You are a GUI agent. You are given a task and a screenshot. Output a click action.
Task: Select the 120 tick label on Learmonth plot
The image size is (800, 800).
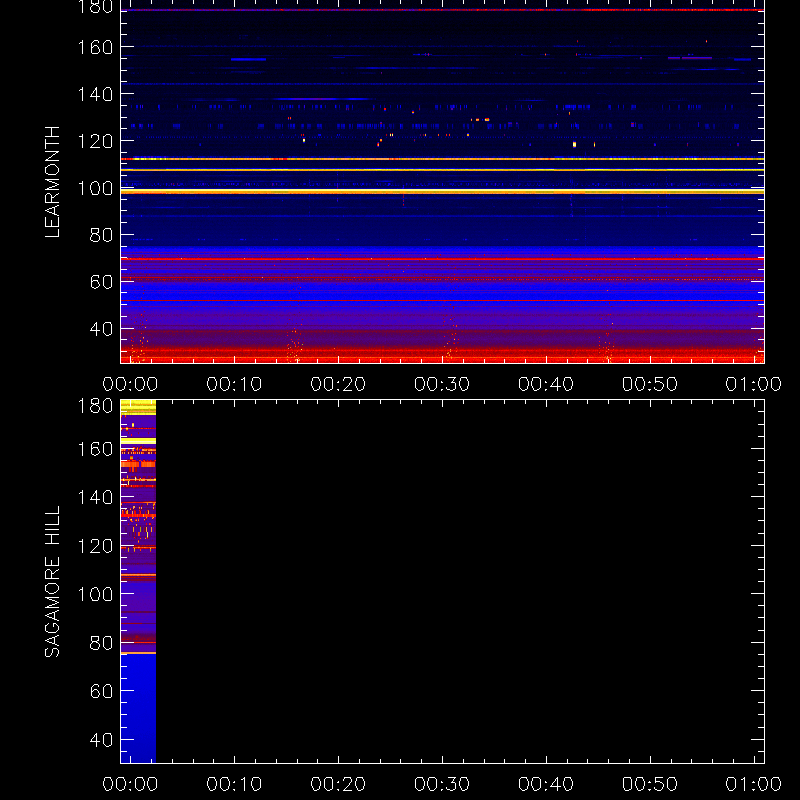[x=95, y=141]
